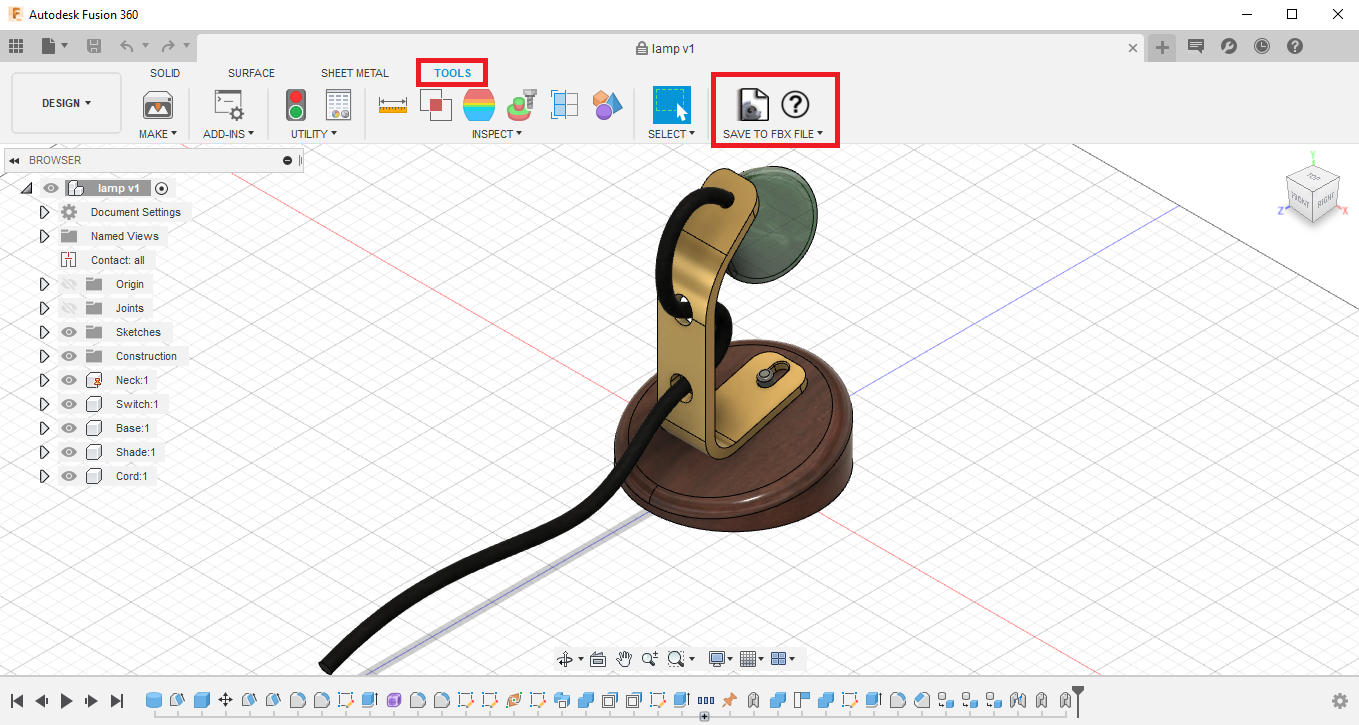Click the Window Select tool icon
Screen dimensions: 1359x725
click(x=671, y=105)
